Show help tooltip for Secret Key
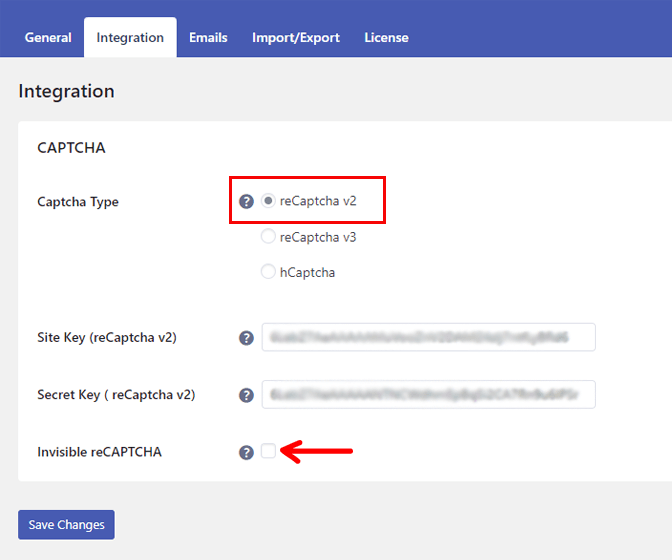The image size is (672, 560). [x=246, y=395]
